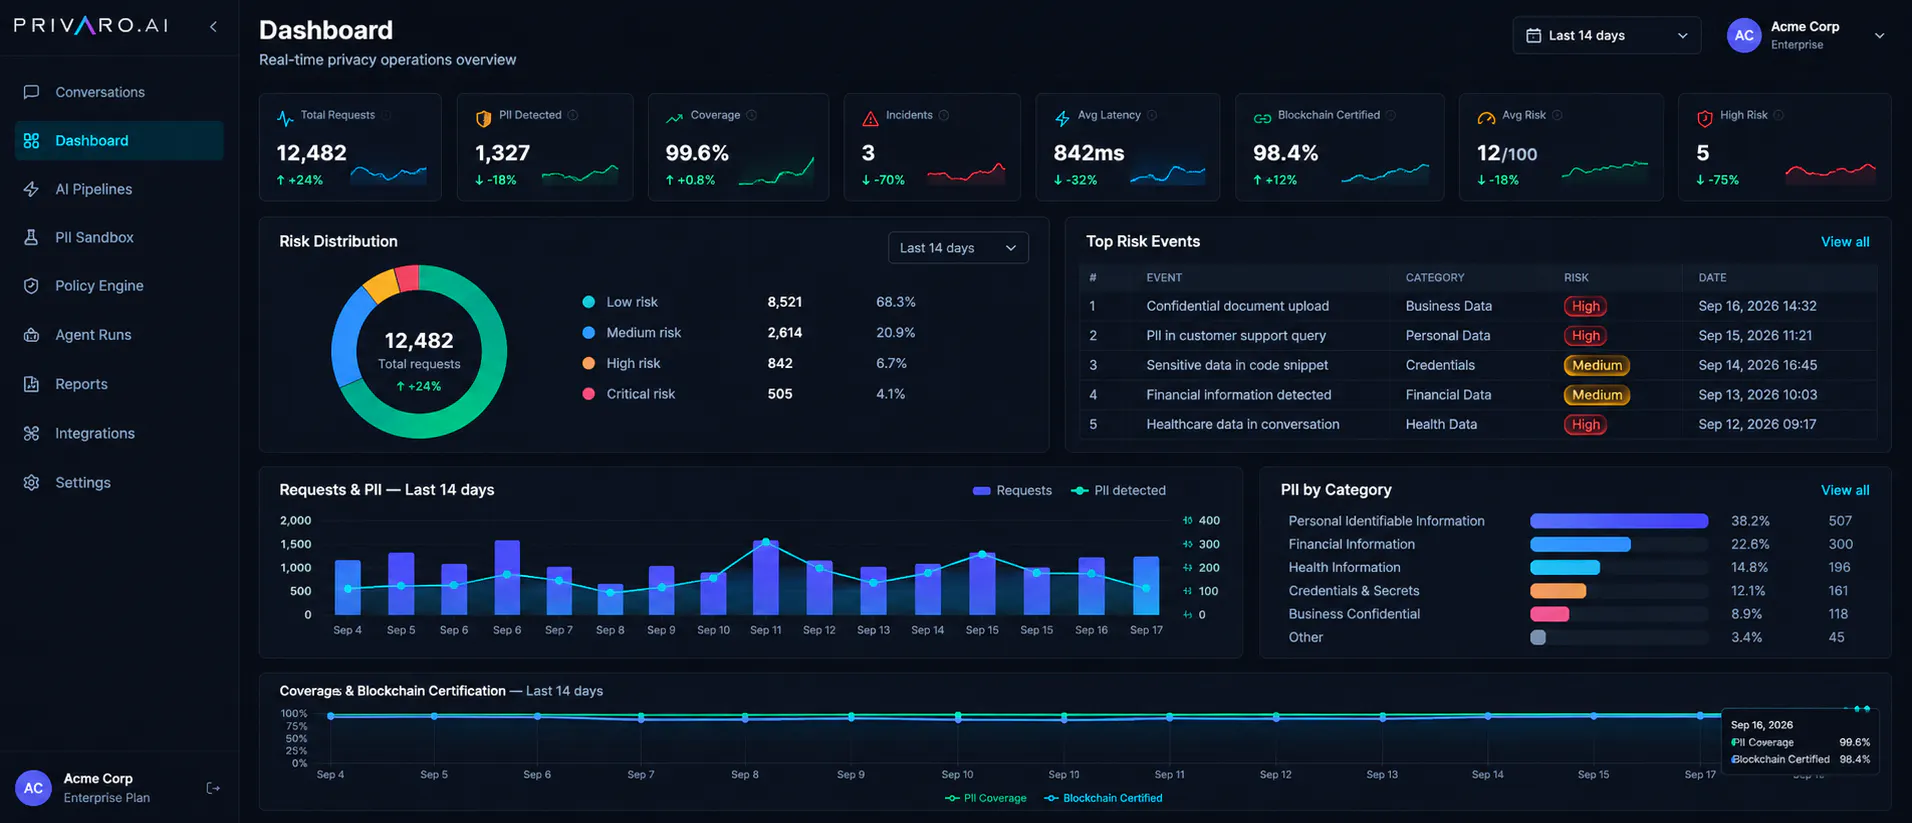The width and height of the screenshot is (1912, 823).
Task: Click the AC avatar in top header
Action: tap(1744, 35)
